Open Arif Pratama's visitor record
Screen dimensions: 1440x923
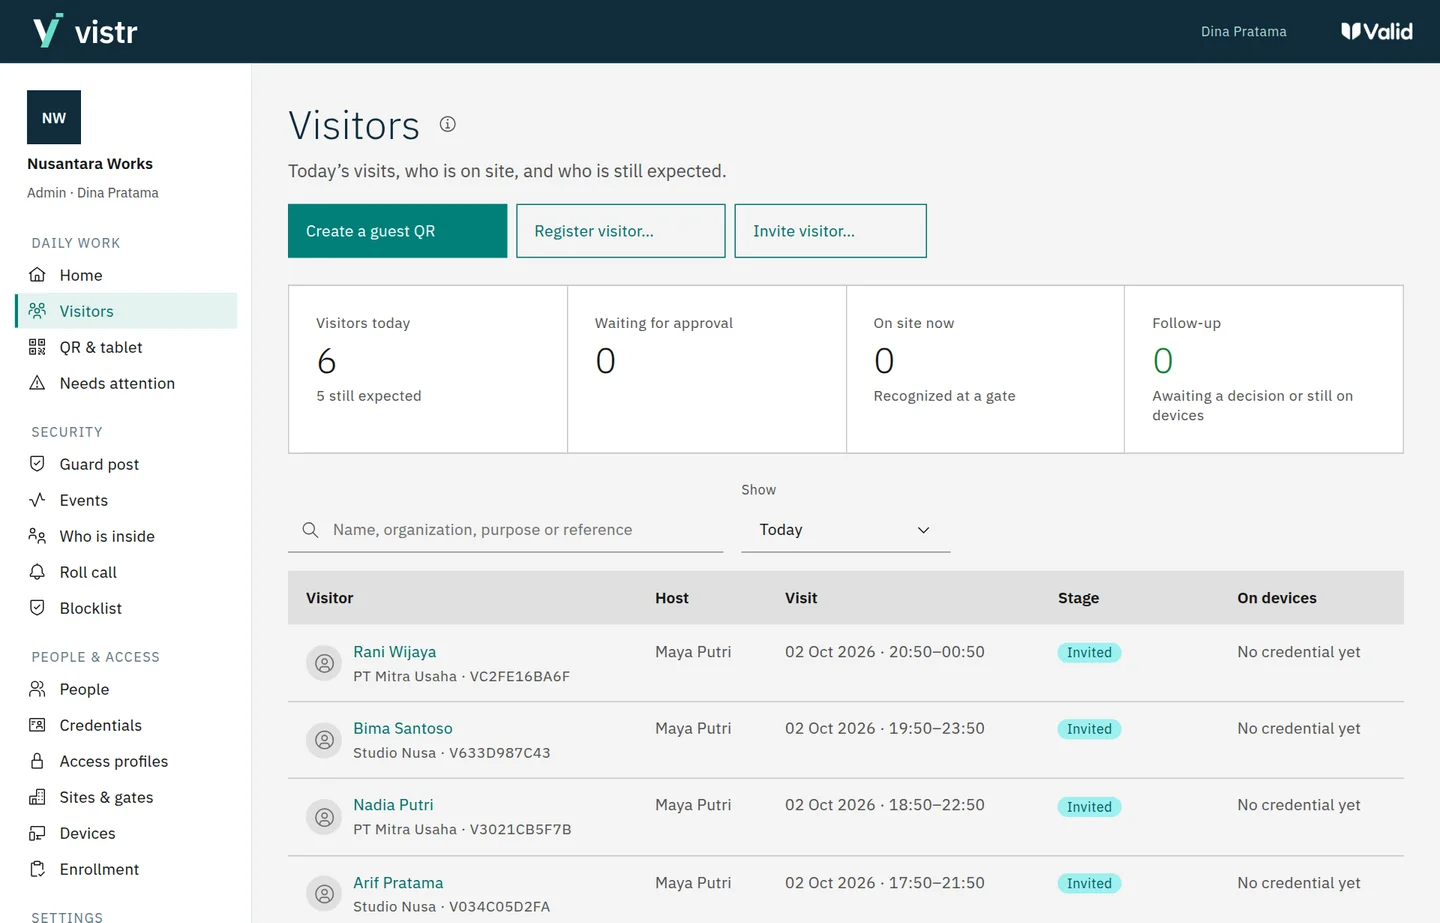(398, 883)
